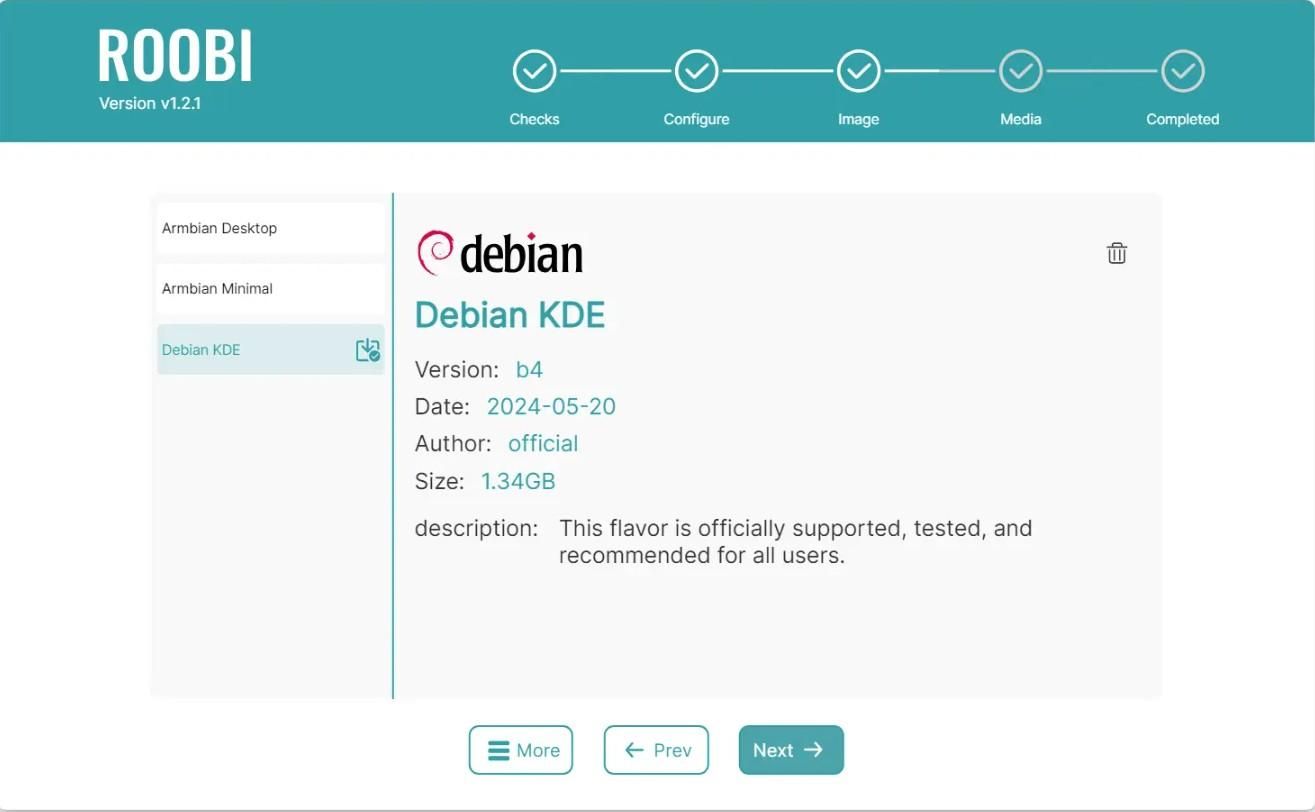
Task: Open the More menu button
Action: [521, 750]
